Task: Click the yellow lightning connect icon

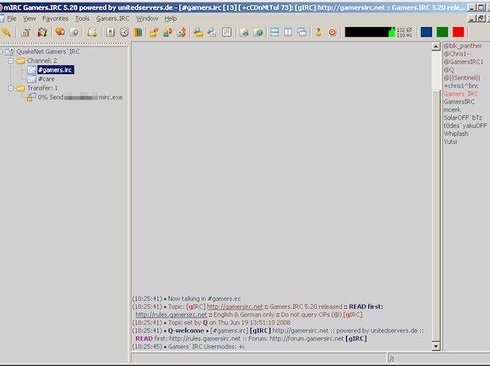Action: point(6,32)
